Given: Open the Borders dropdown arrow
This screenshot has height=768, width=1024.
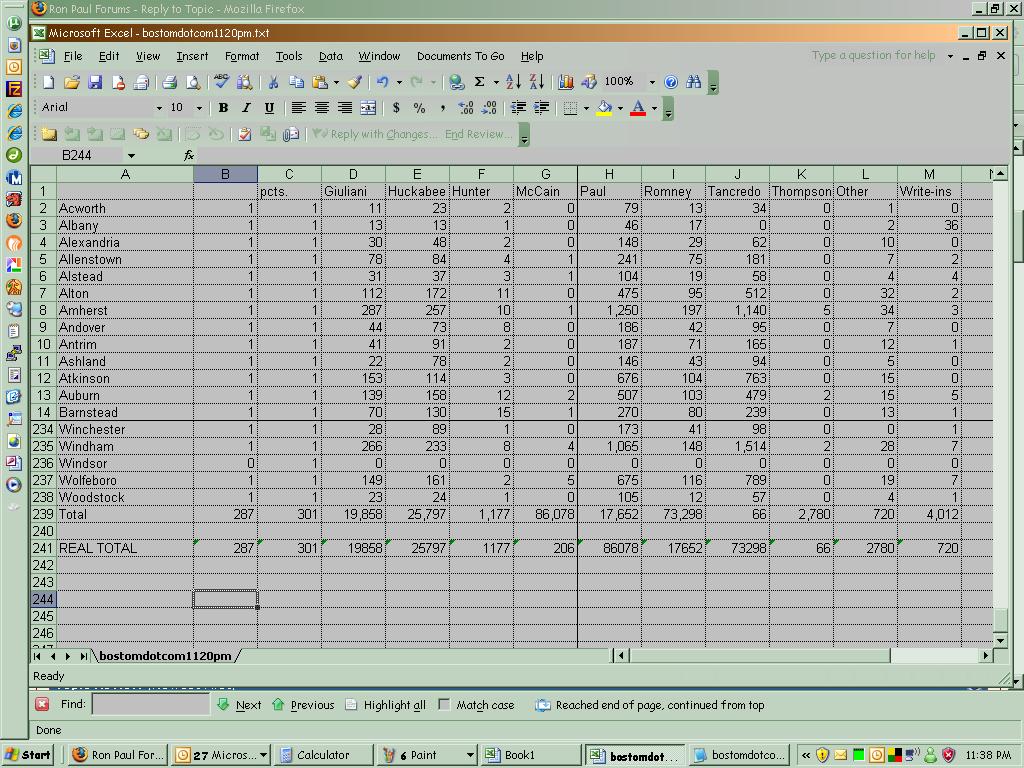Looking at the screenshot, I should tap(586, 108).
